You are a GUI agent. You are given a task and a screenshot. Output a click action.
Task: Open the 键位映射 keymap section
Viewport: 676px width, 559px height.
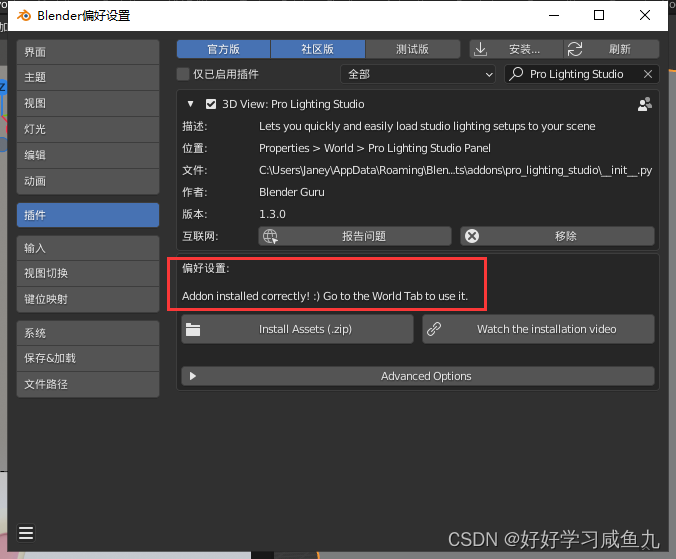[x=88, y=299]
